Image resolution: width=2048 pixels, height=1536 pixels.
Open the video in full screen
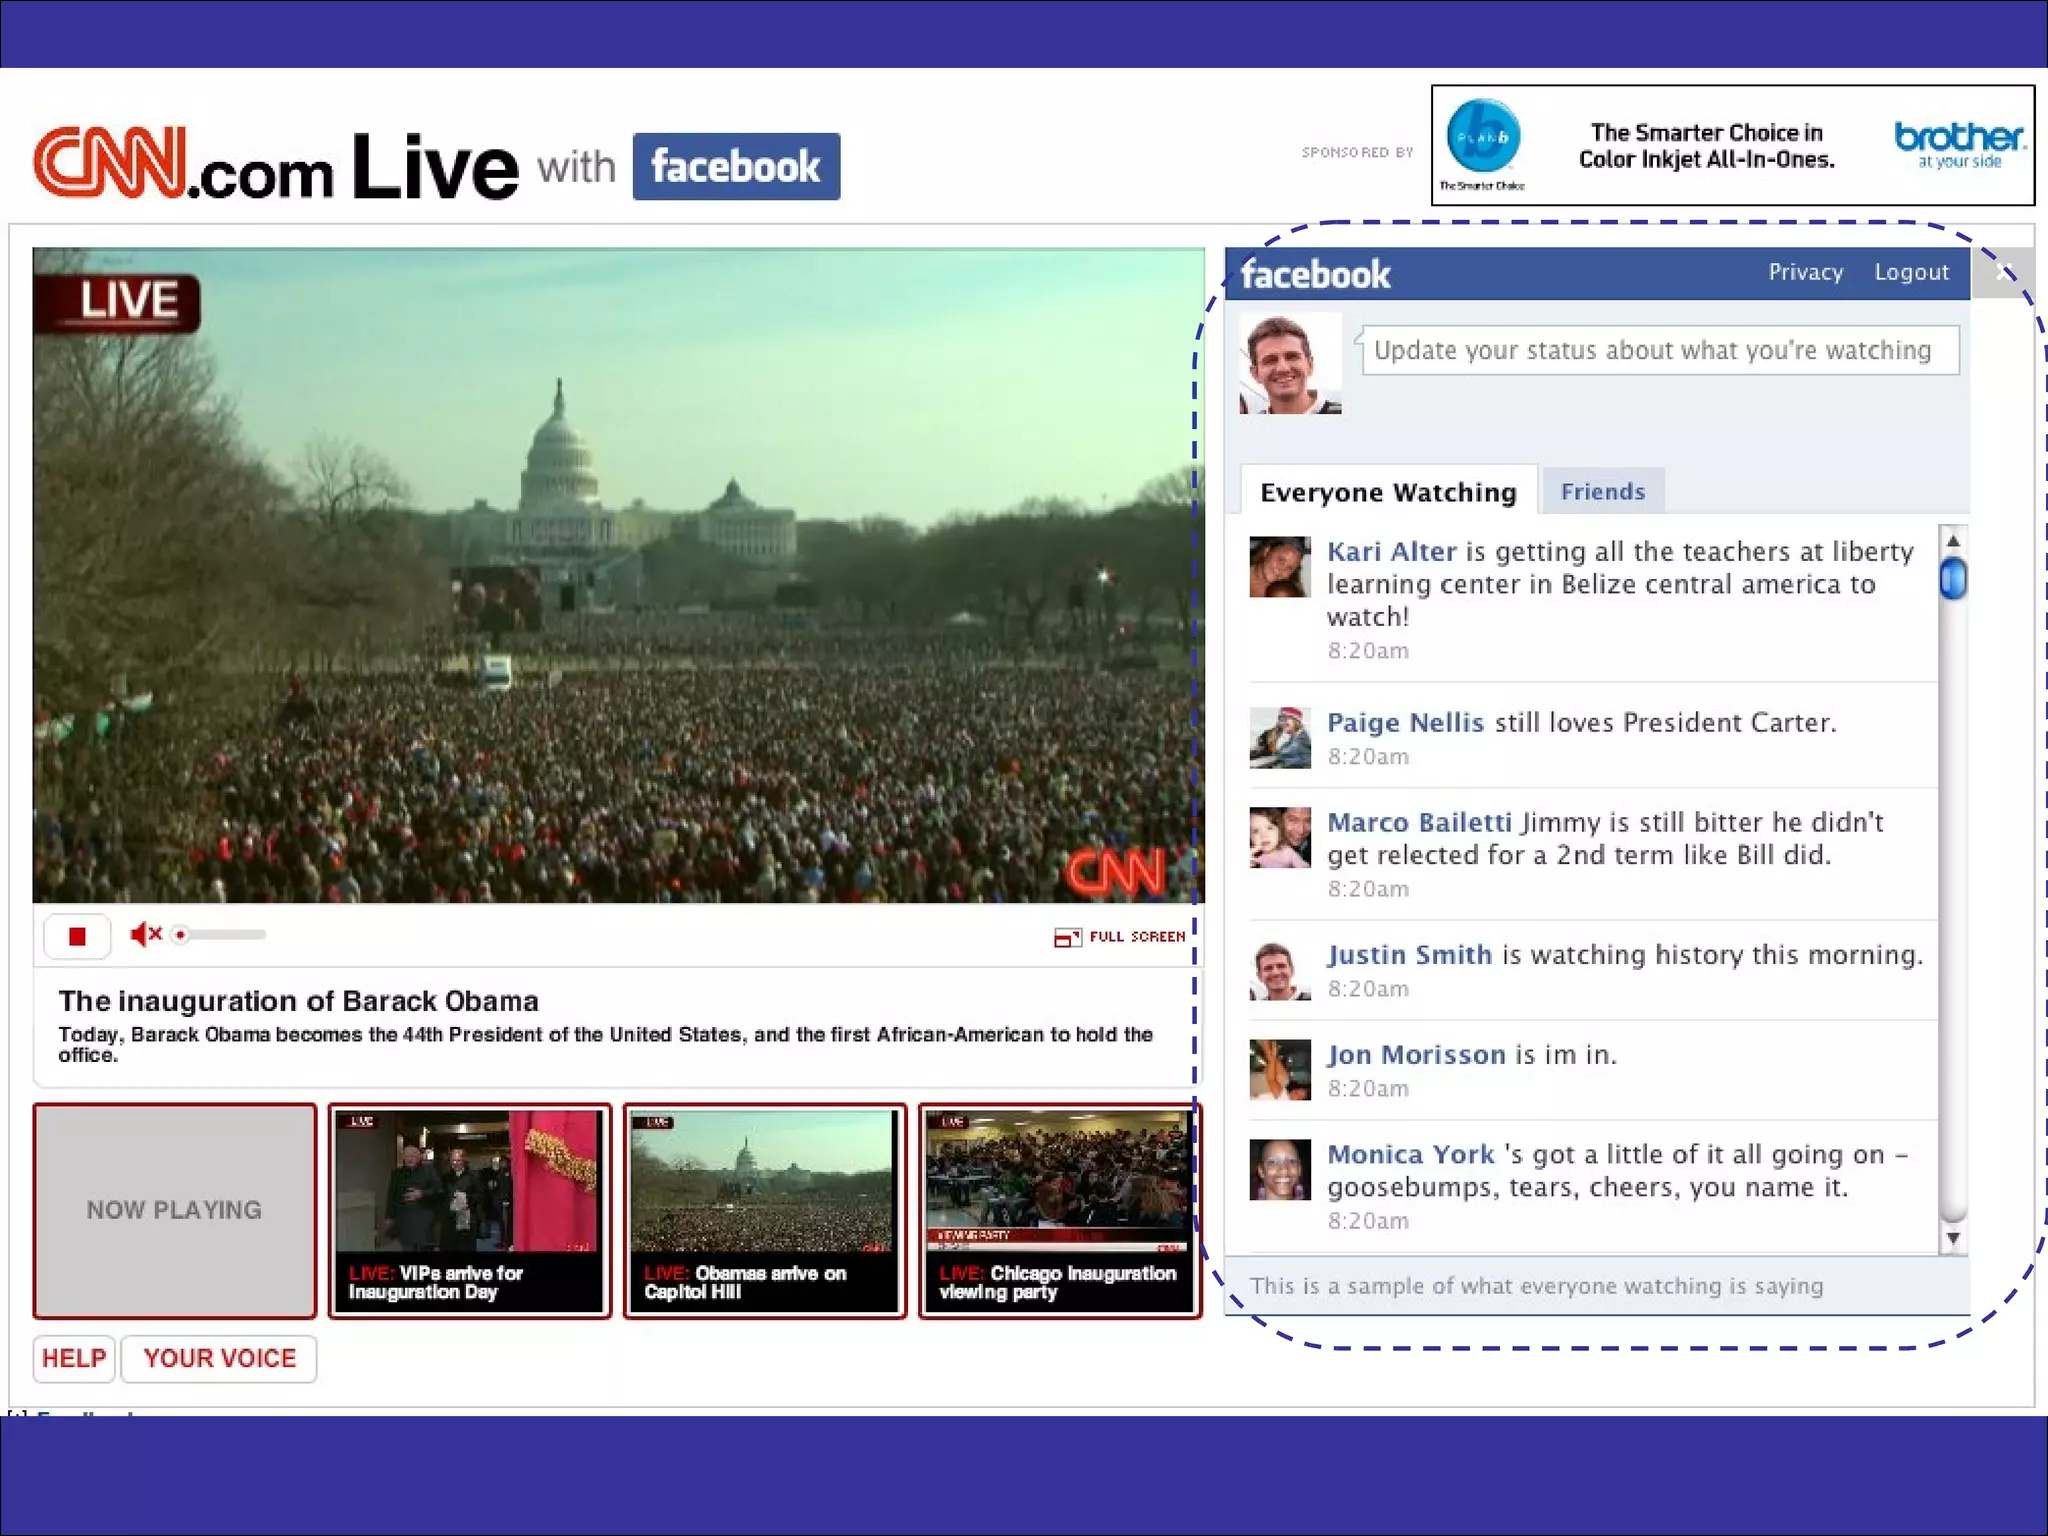tap(1120, 937)
